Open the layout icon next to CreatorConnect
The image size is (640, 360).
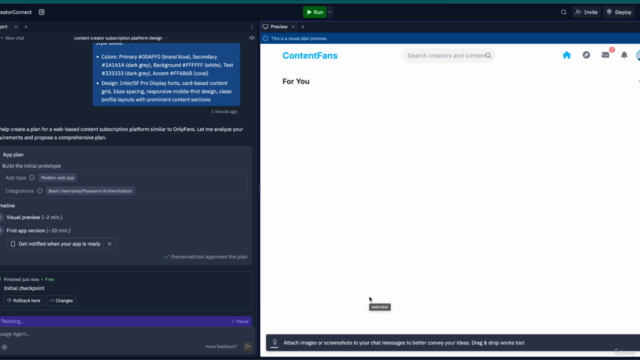[x=42, y=12]
